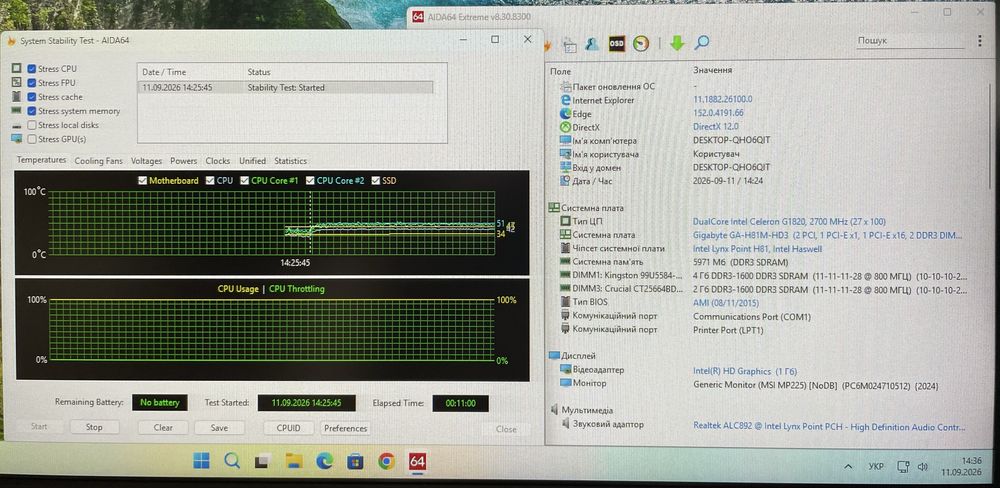
Task: Click the Тип ЦП processor icon
Action: click(565, 221)
